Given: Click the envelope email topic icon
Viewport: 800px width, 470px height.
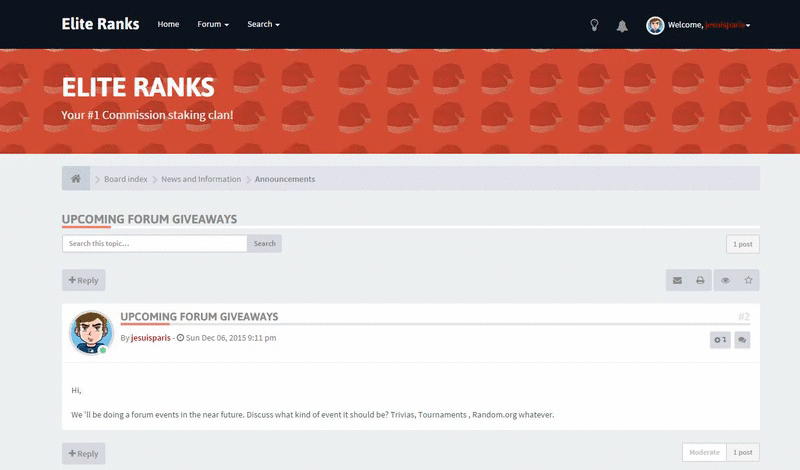Looking at the screenshot, I should 677,280.
